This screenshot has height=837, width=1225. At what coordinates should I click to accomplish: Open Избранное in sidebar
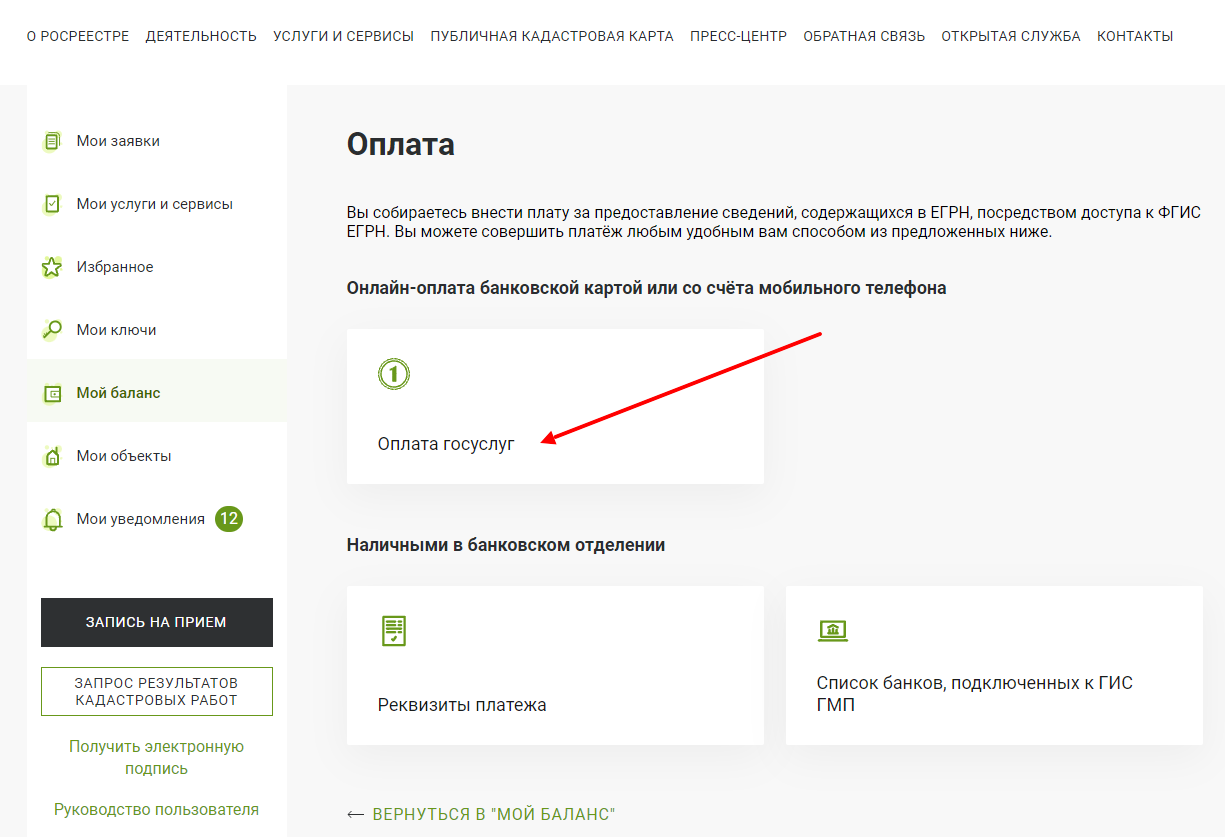tap(157, 267)
